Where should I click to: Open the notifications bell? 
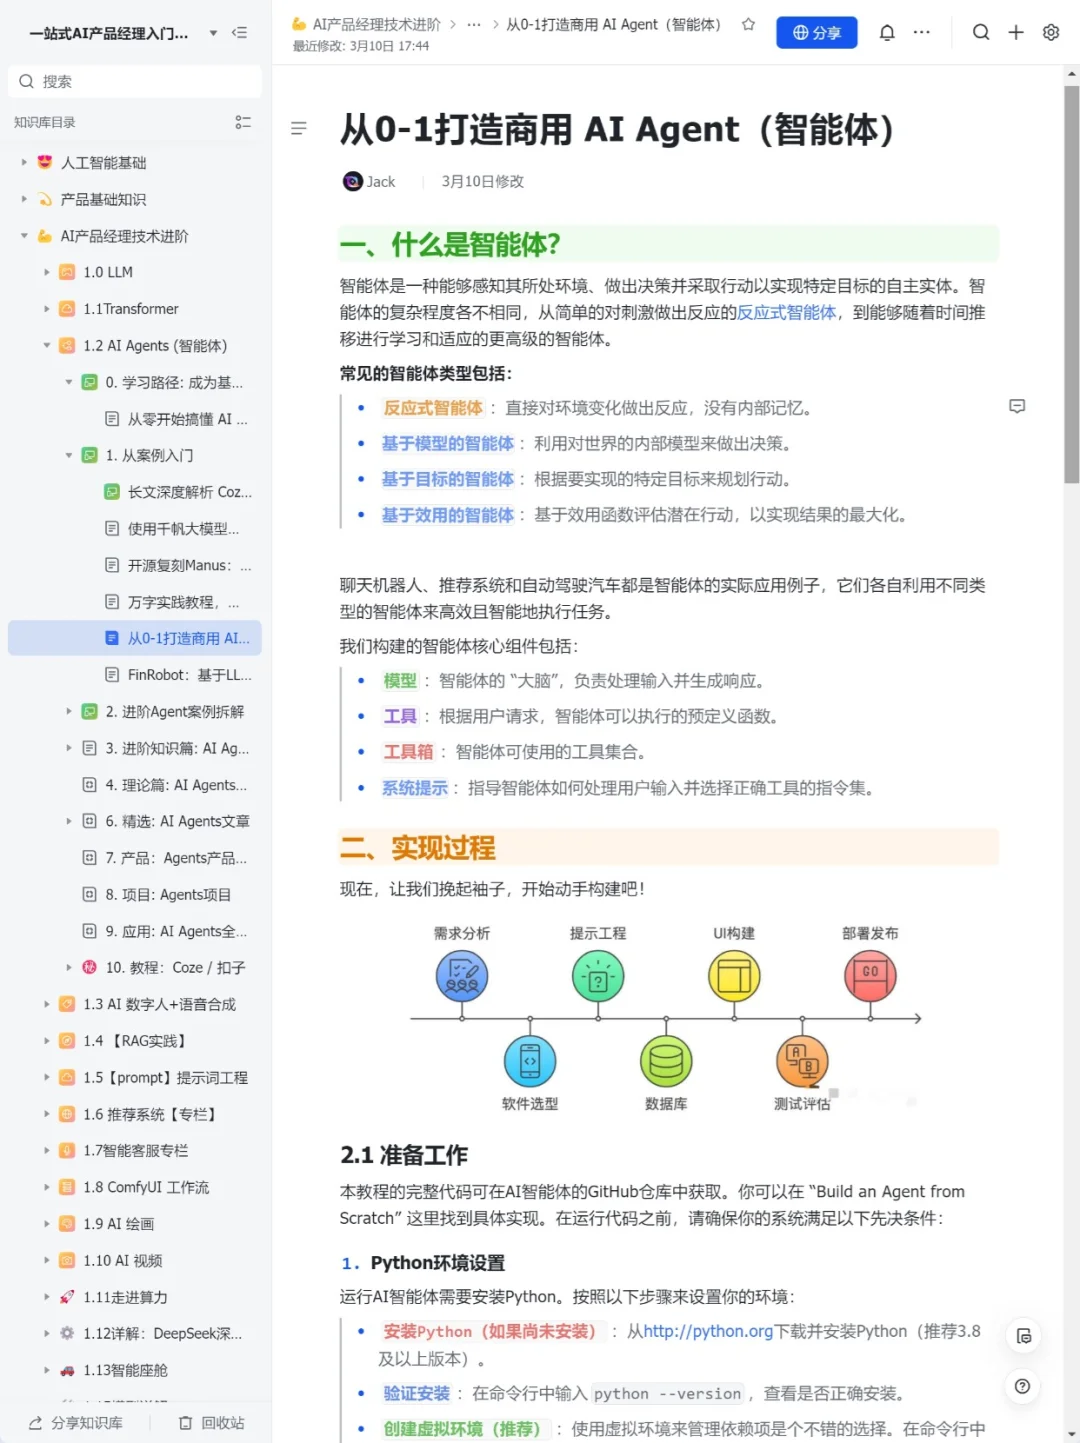pyautogui.click(x=886, y=32)
